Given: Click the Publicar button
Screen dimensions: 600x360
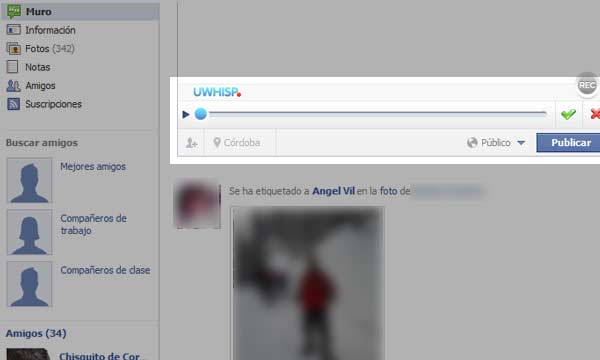Looking at the screenshot, I should click(569, 143).
